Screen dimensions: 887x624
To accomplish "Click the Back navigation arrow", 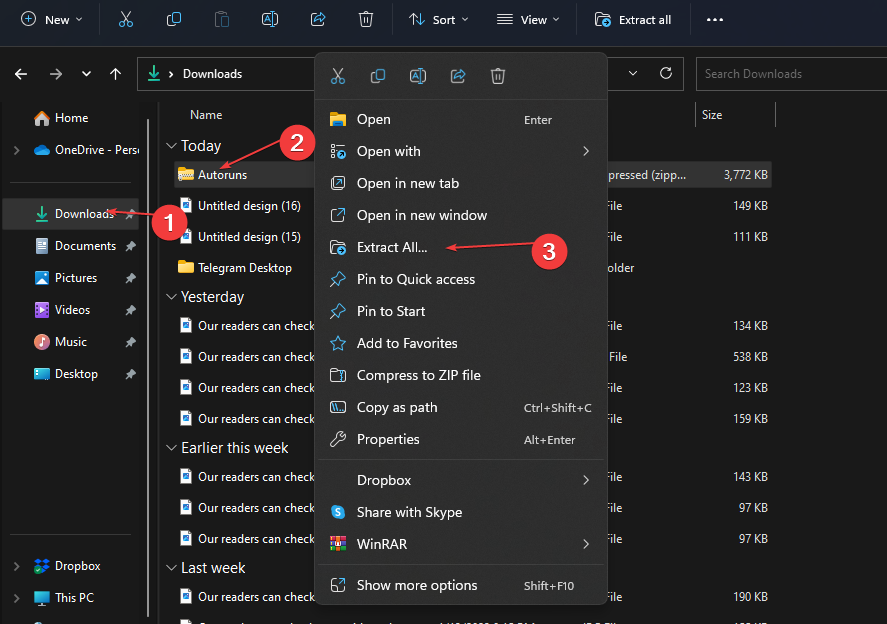I will click(21, 73).
